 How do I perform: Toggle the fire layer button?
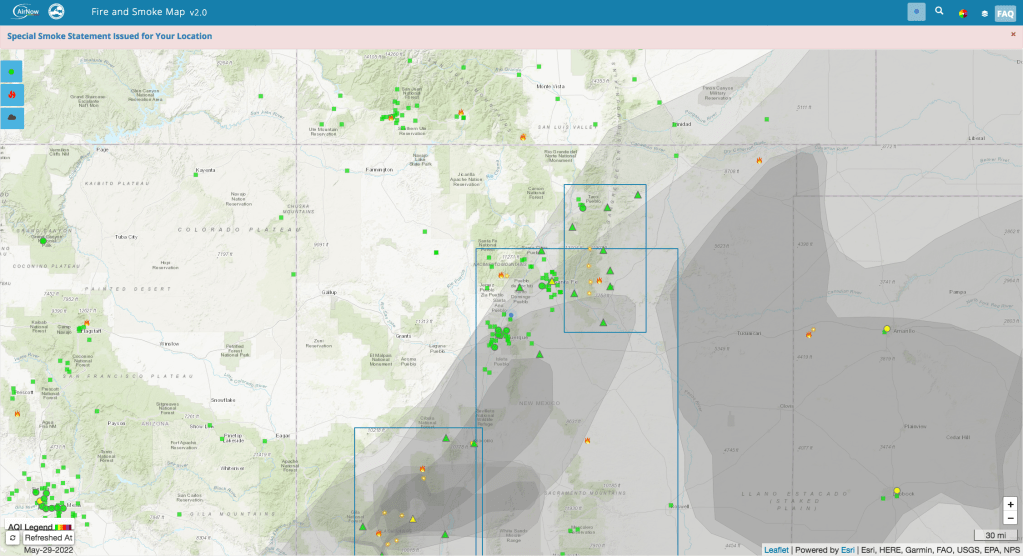click(x=12, y=94)
